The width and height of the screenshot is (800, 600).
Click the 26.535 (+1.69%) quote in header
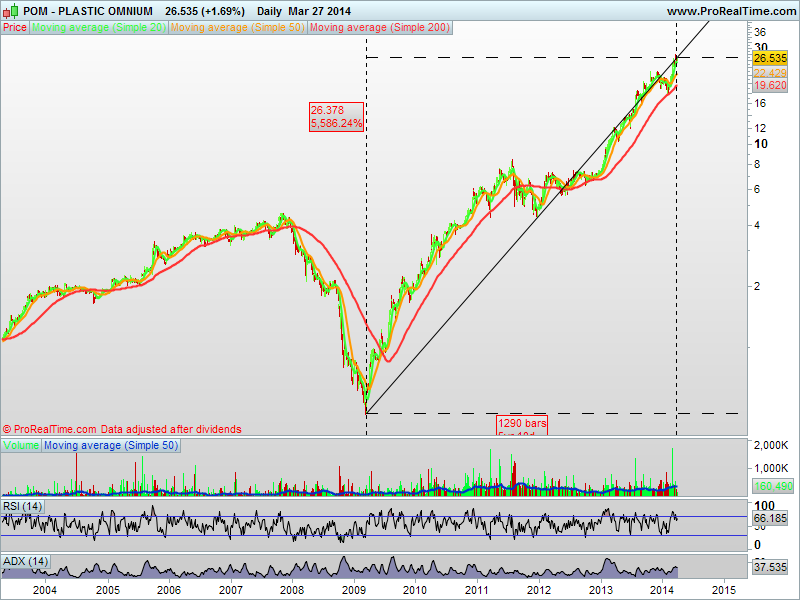[205, 11]
